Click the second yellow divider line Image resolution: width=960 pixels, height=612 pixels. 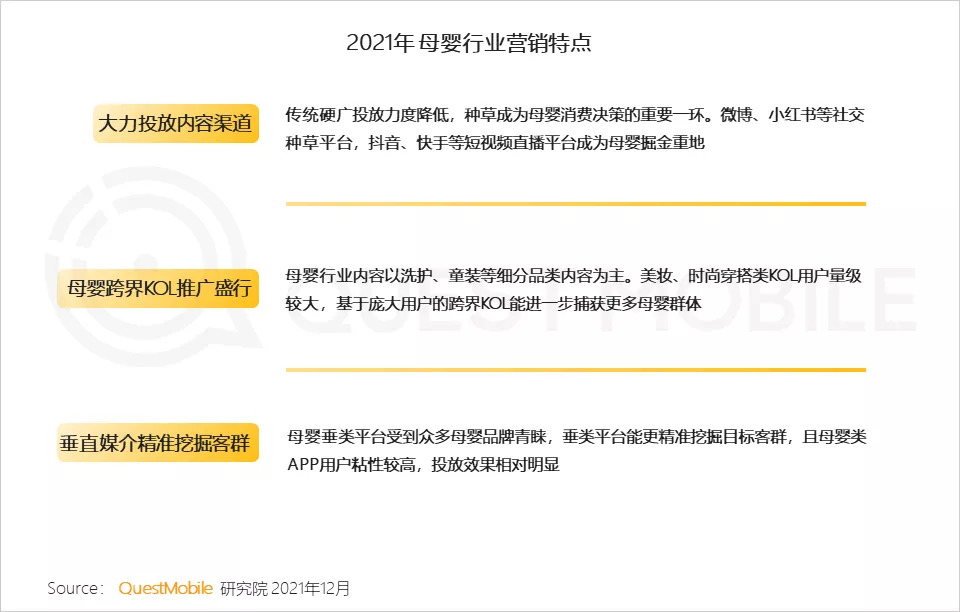pos(575,369)
